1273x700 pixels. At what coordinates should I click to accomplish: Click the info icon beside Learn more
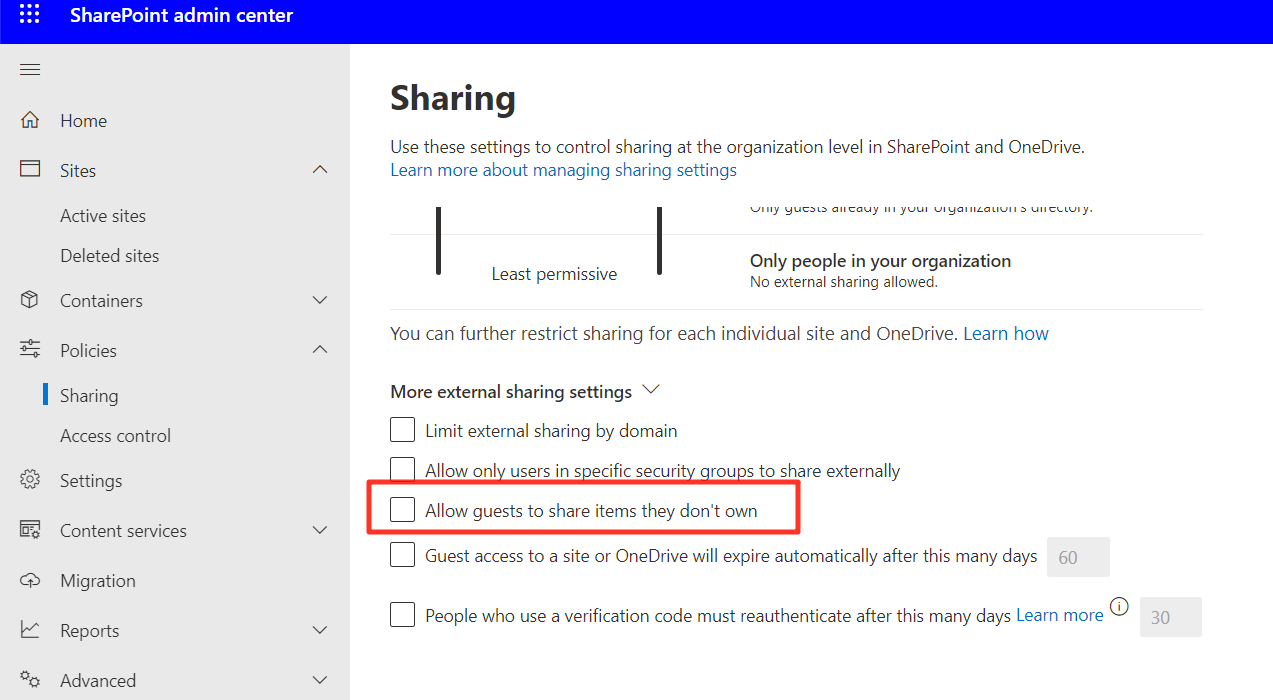coord(1119,606)
